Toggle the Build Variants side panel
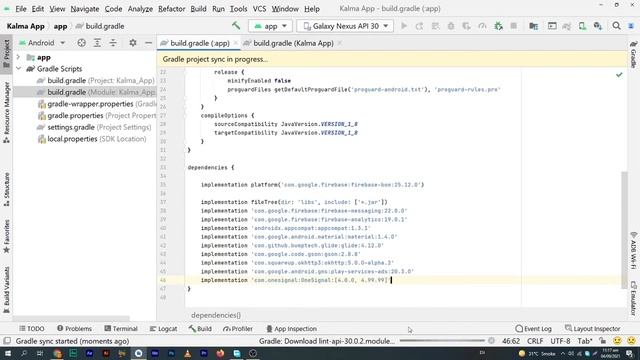The image size is (640, 360). pos(7,290)
